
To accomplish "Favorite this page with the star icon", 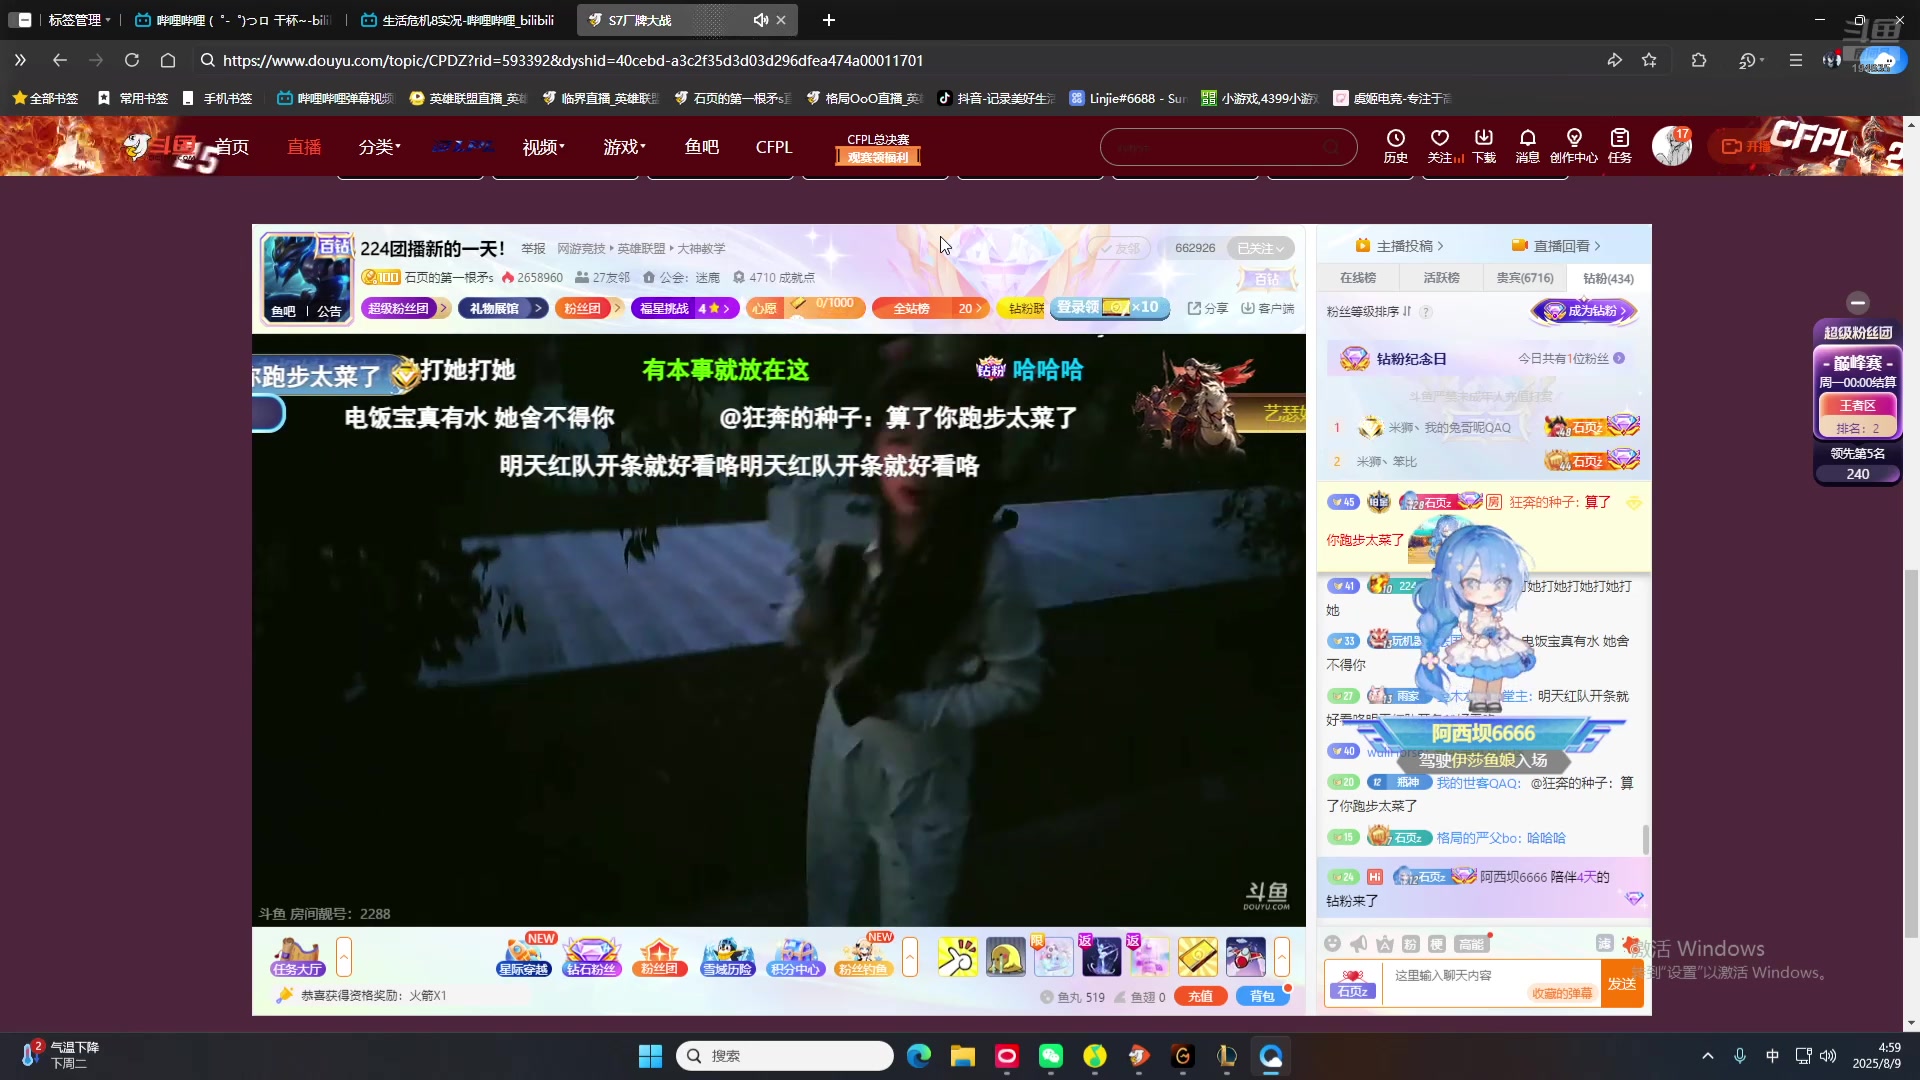I will click(x=1649, y=60).
